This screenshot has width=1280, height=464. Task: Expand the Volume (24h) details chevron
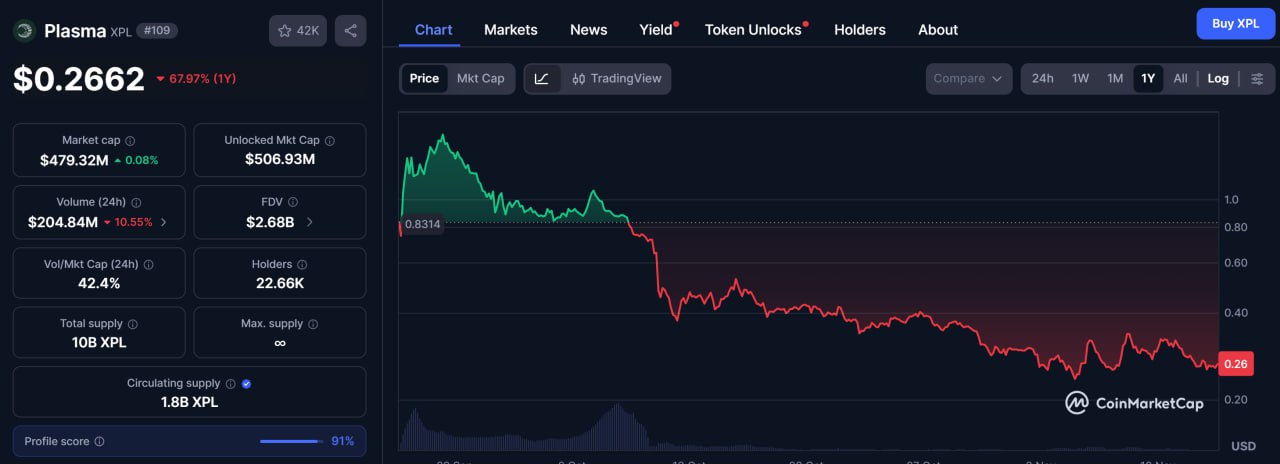coord(164,222)
